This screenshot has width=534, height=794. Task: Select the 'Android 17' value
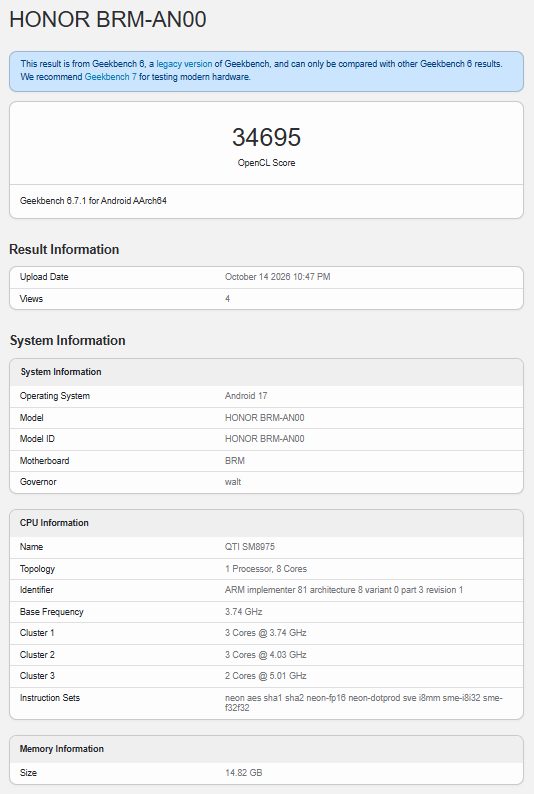(246, 396)
